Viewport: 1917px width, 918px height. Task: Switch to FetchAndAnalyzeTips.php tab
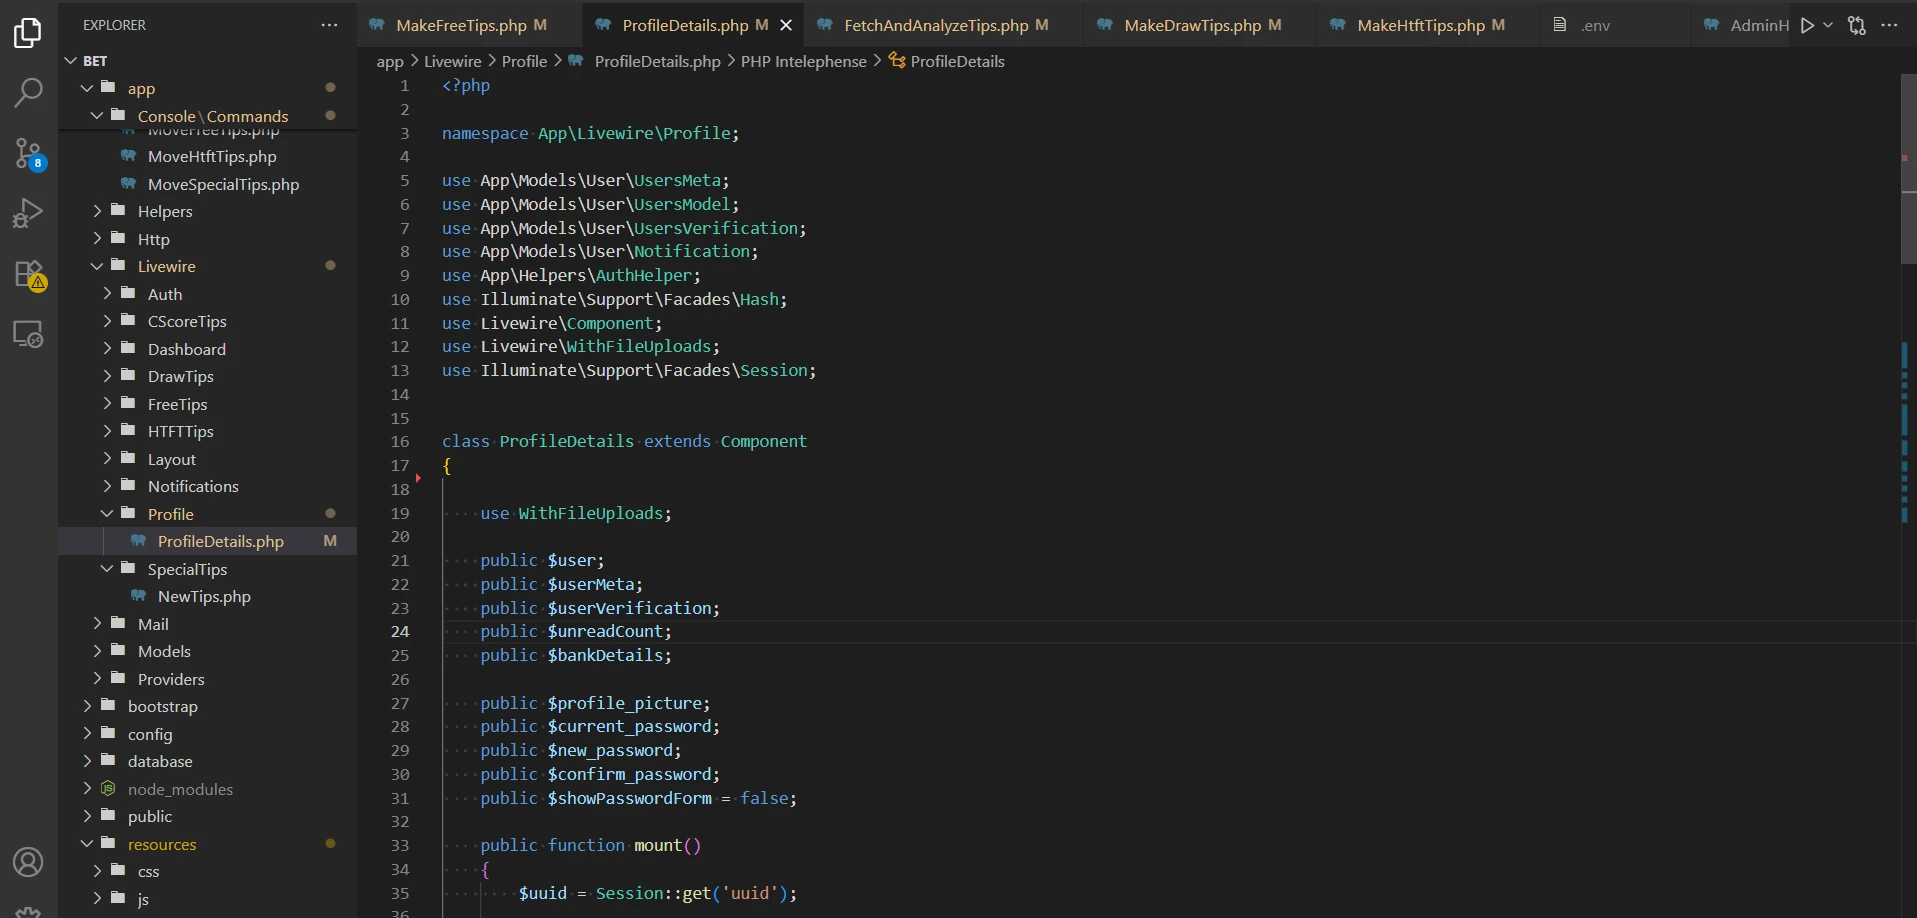[x=935, y=26]
